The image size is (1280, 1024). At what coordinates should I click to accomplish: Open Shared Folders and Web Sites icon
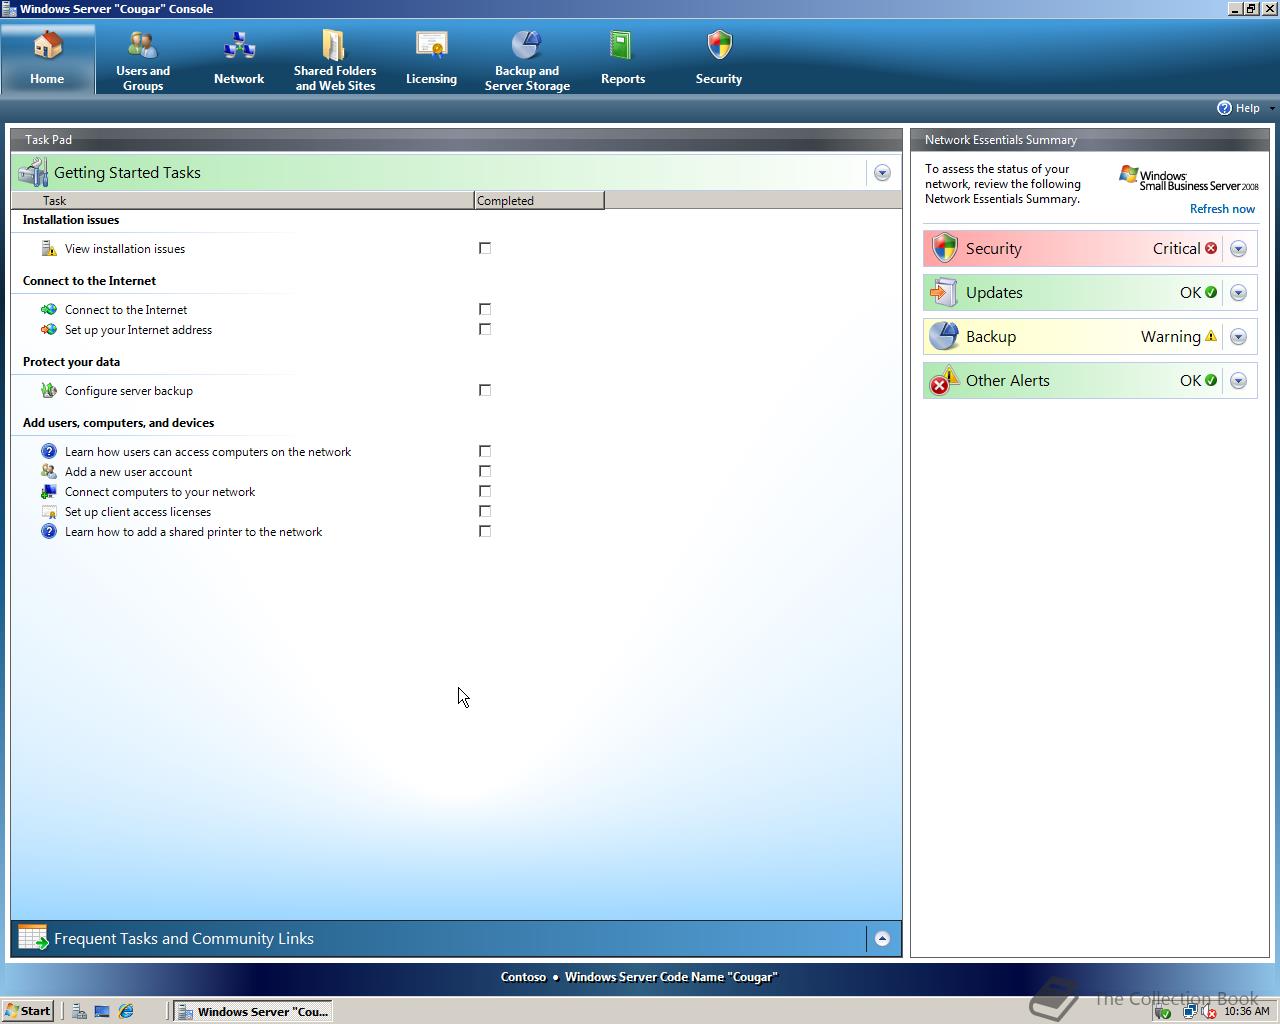[334, 45]
